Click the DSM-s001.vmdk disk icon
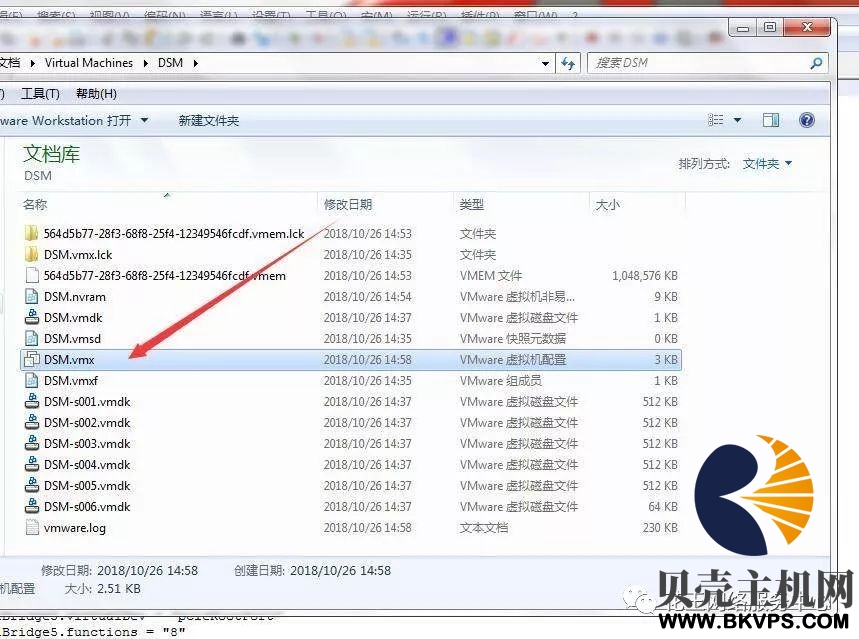The width and height of the screenshot is (859, 639). pyautogui.click(x=32, y=402)
